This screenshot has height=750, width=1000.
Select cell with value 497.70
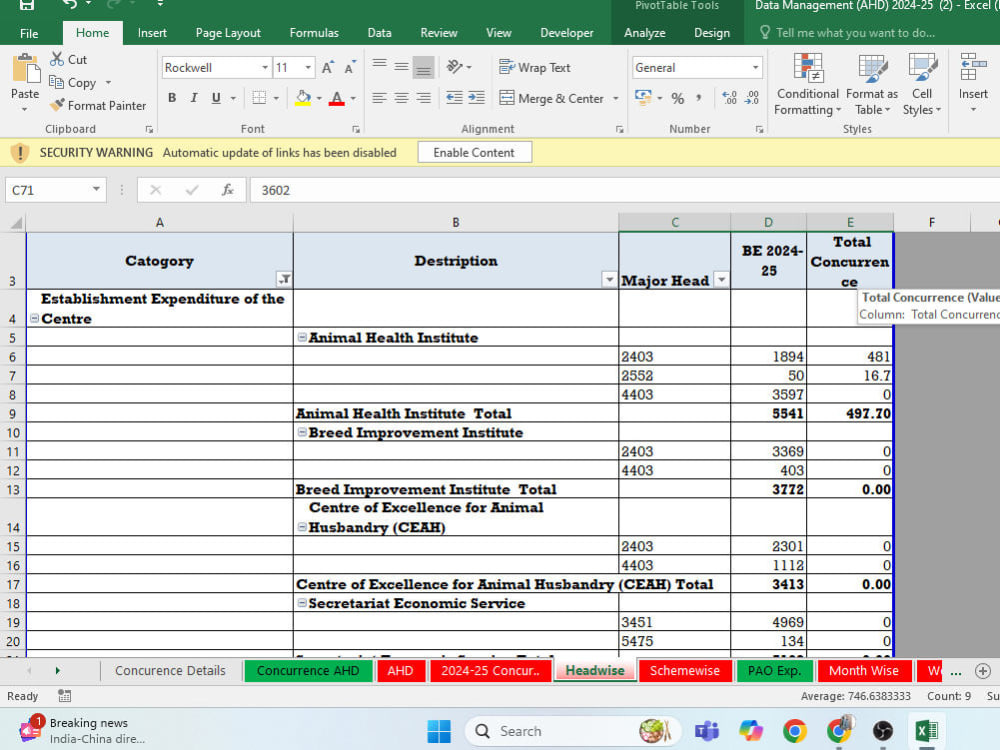click(x=849, y=413)
